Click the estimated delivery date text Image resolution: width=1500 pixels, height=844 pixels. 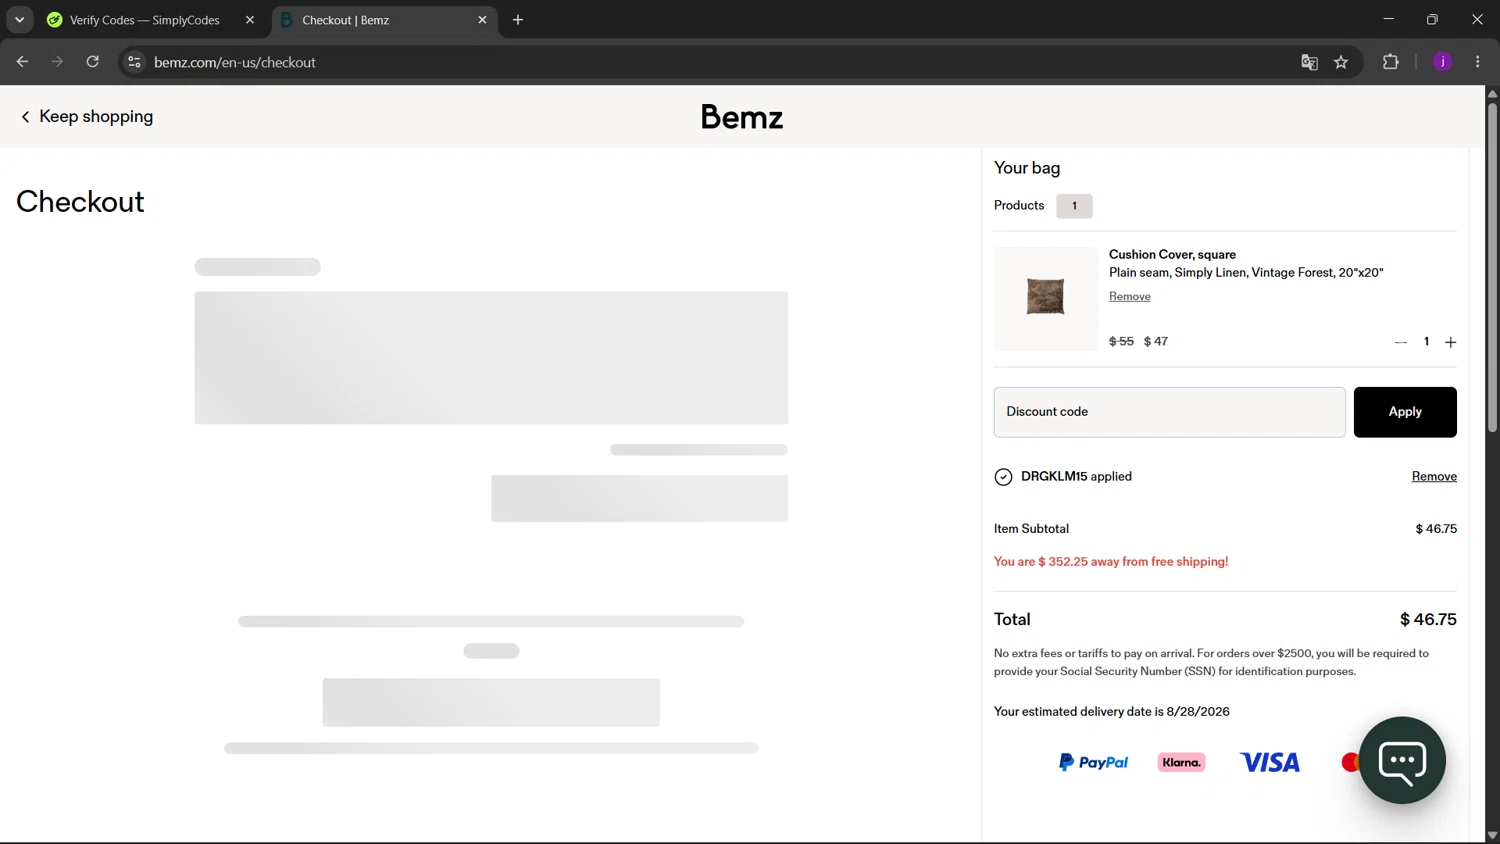coord(1112,712)
